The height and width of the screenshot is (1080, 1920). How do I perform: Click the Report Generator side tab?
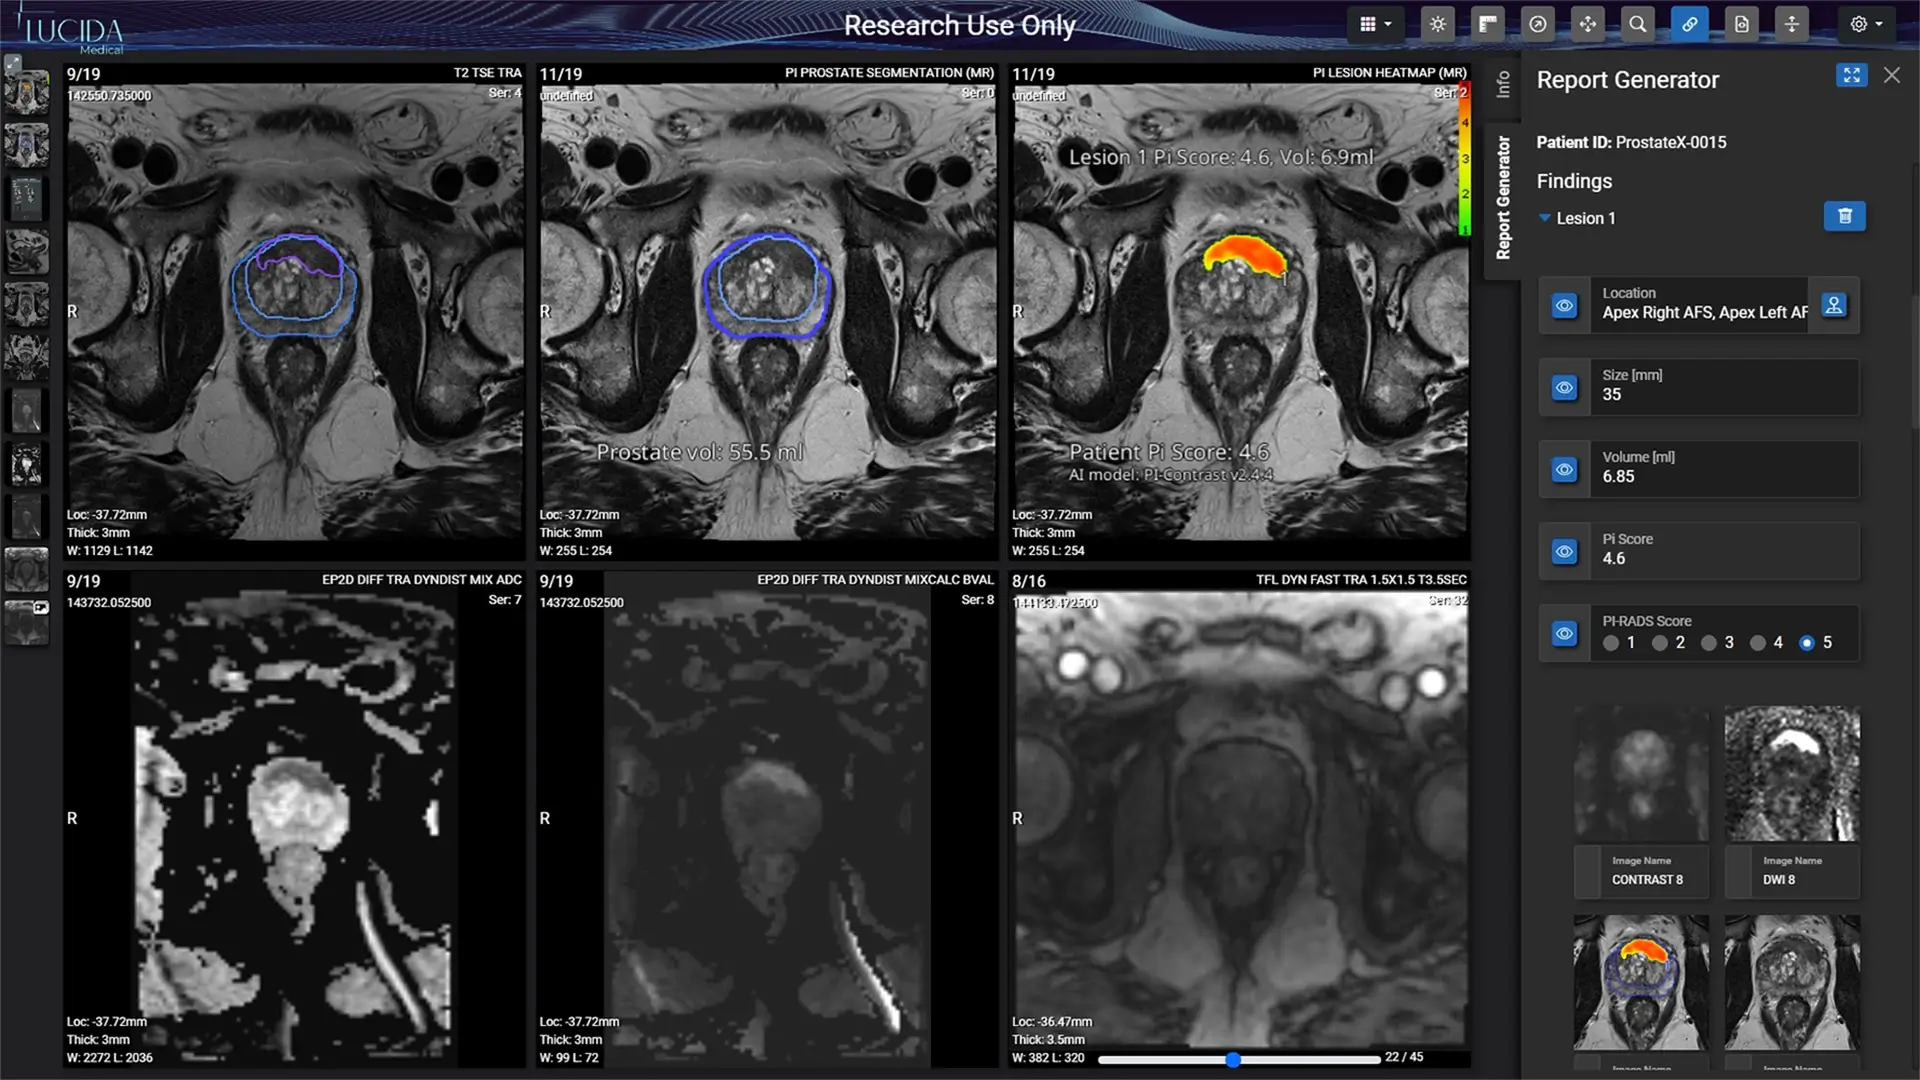point(1503,197)
